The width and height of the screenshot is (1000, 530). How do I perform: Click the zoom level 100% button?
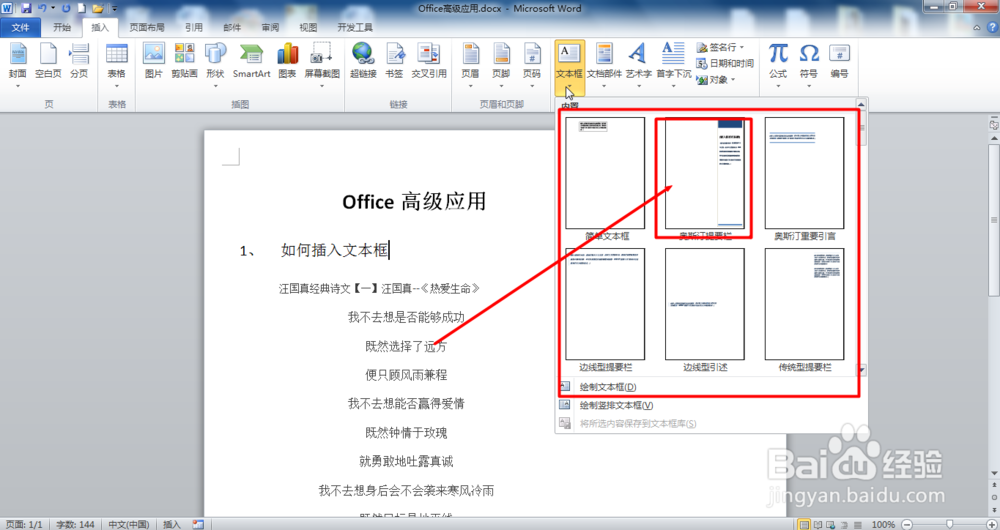click(883, 524)
